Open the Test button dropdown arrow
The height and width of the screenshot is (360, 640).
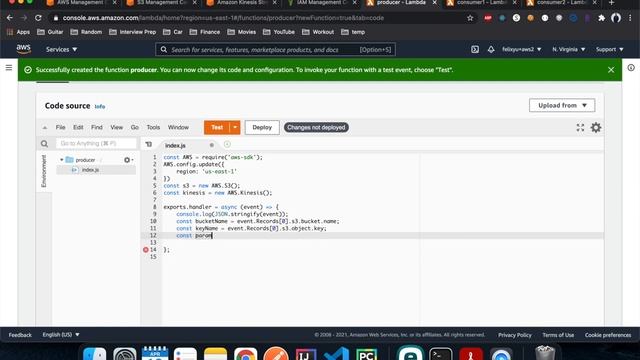pos(235,127)
